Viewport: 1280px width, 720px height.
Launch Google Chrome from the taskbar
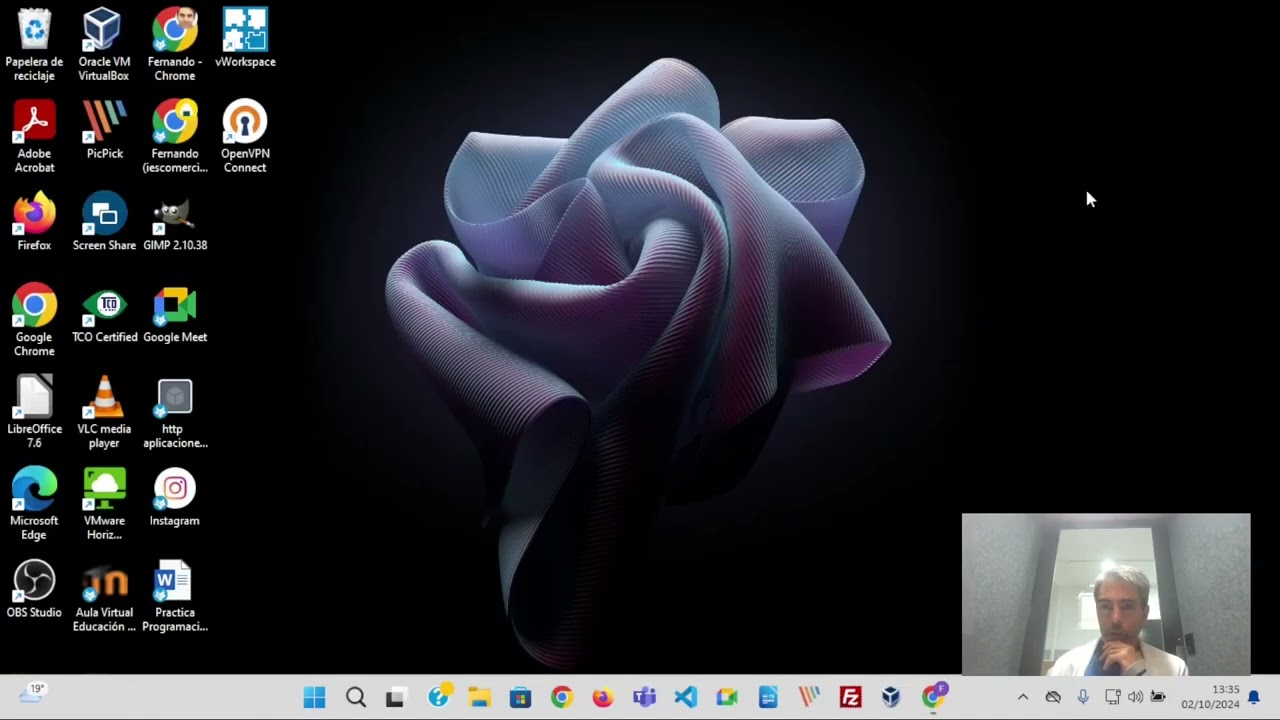click(561, 697)
